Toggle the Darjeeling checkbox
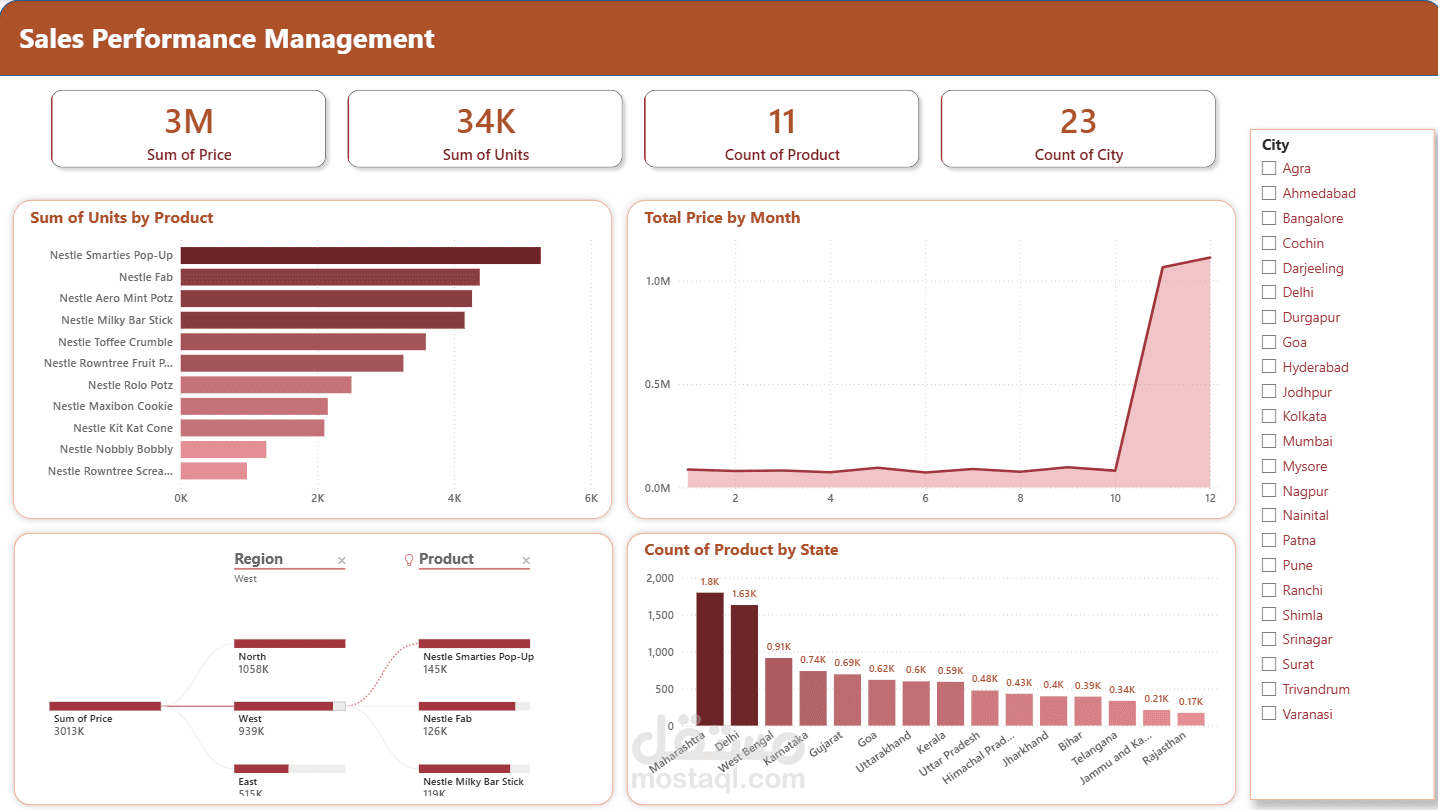The height and width of the screenshot is (810, 1438). click(1269, 268)
